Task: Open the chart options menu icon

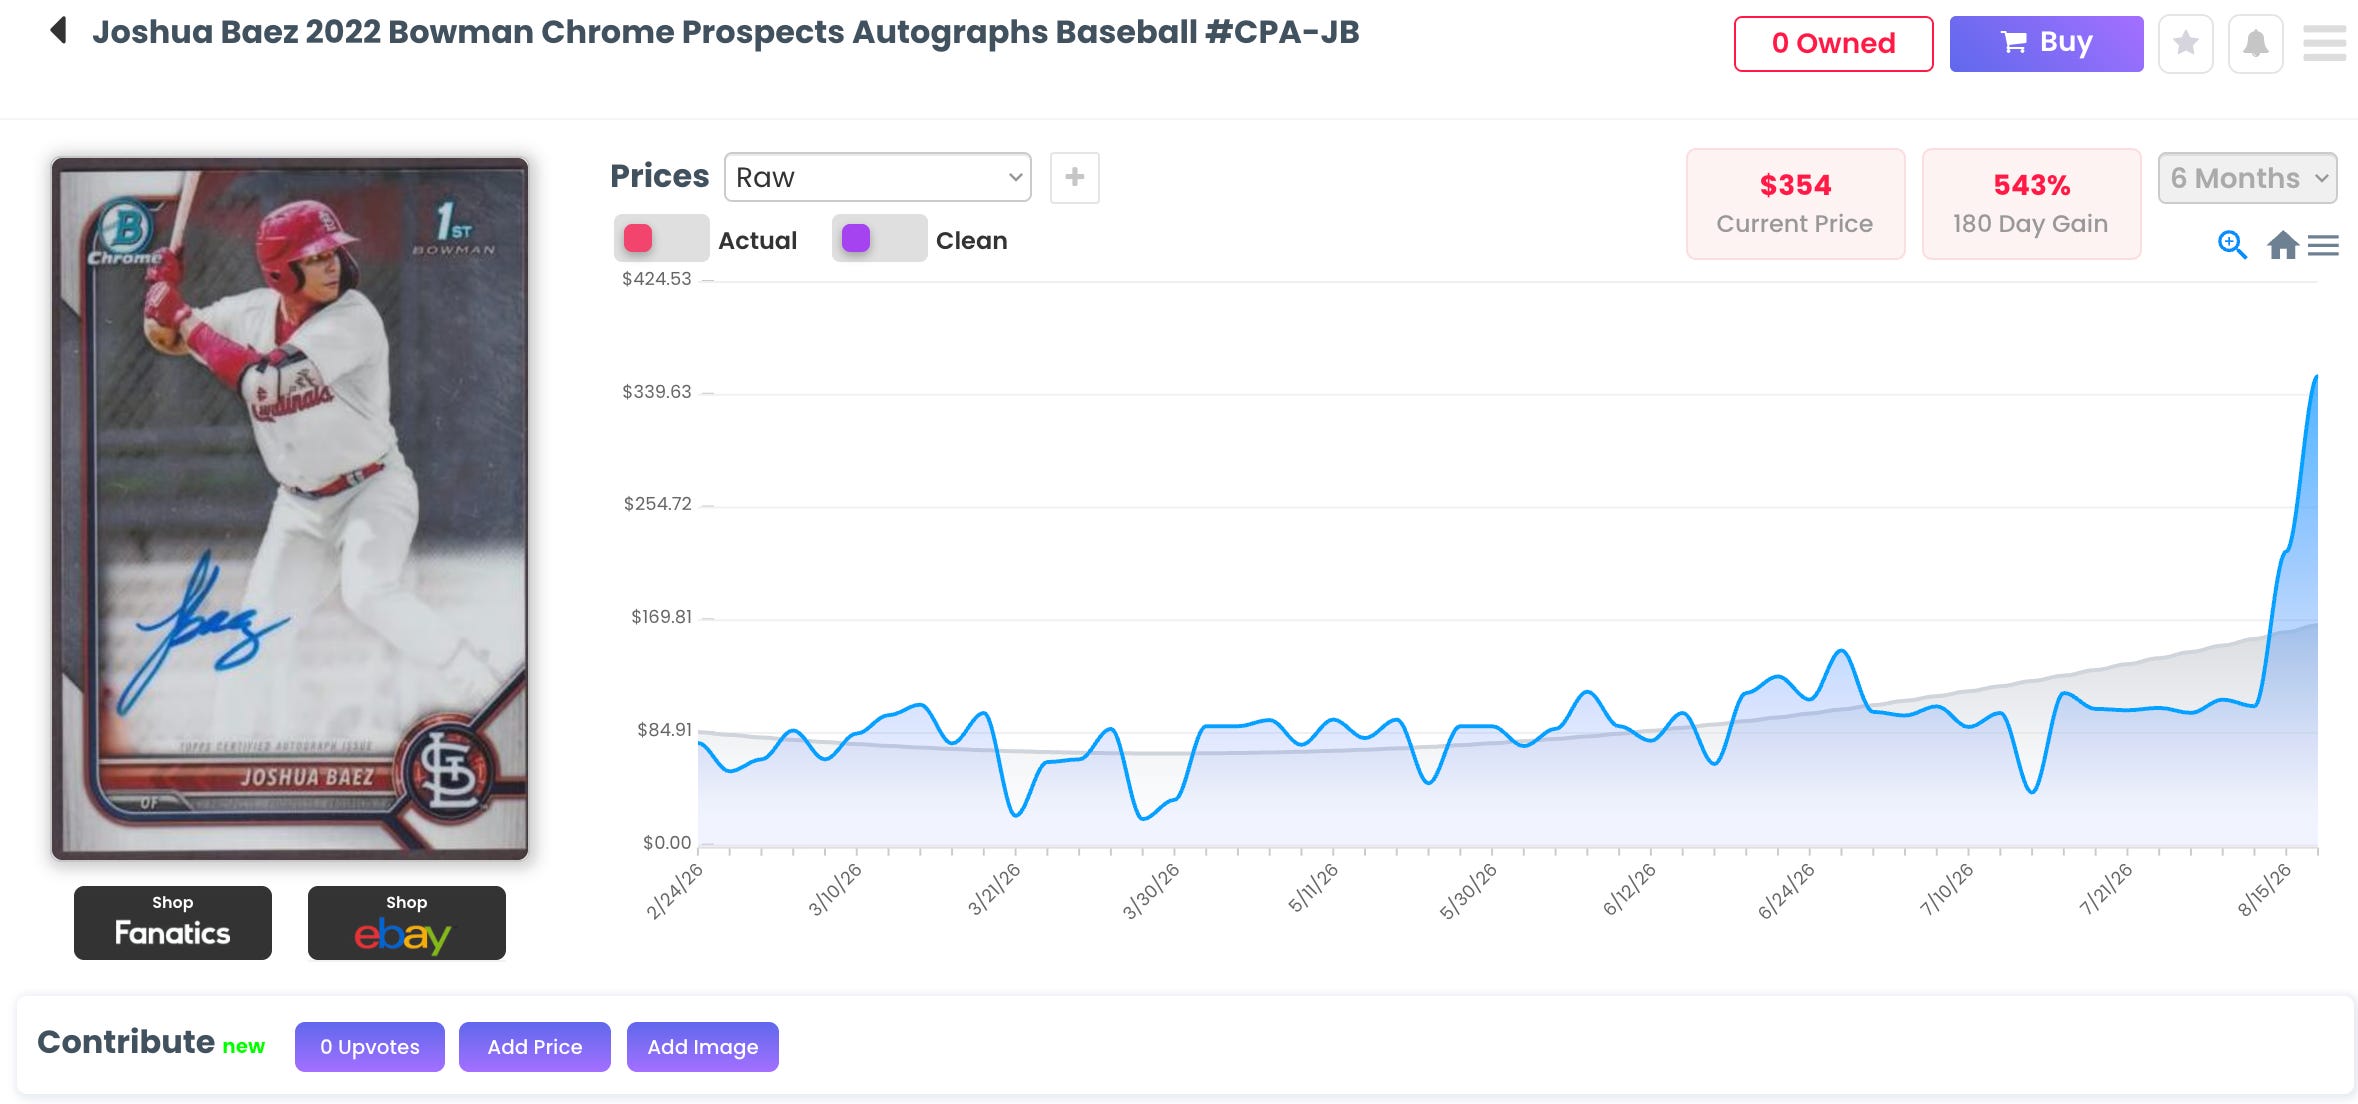Action: click(x=2323, y=245)
